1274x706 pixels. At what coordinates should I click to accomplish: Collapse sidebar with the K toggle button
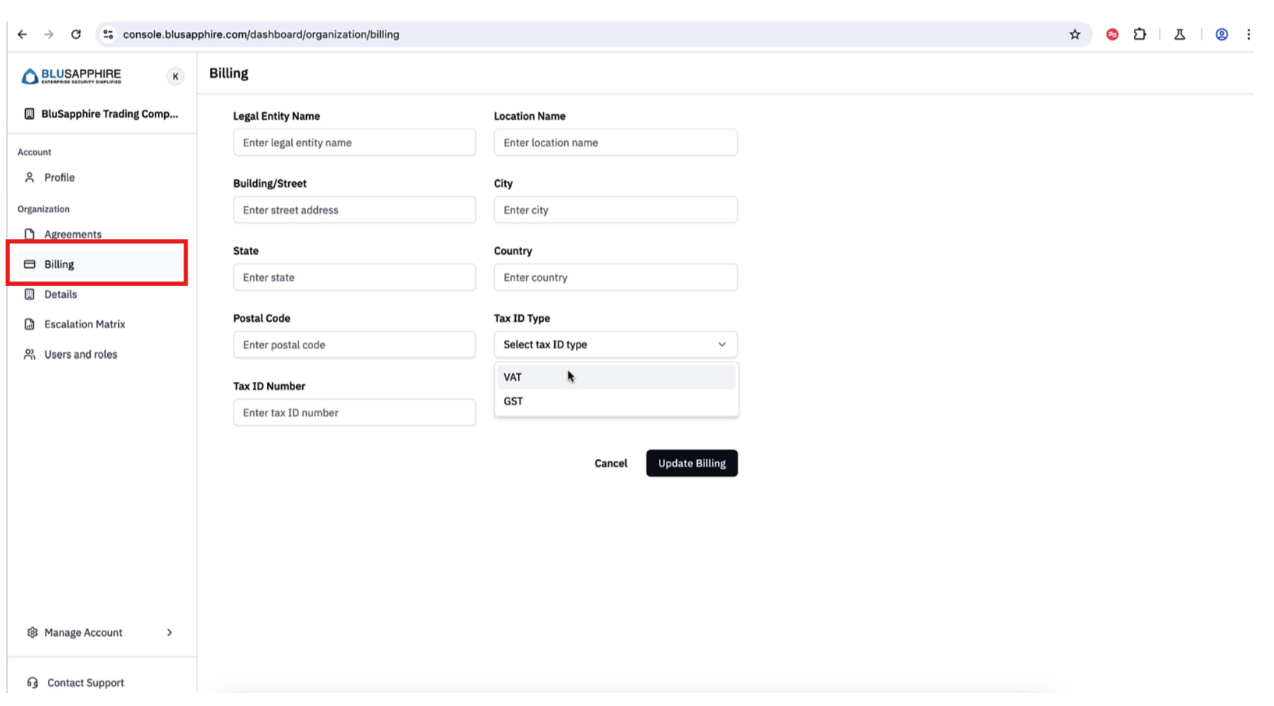click(x=175, y=76)
